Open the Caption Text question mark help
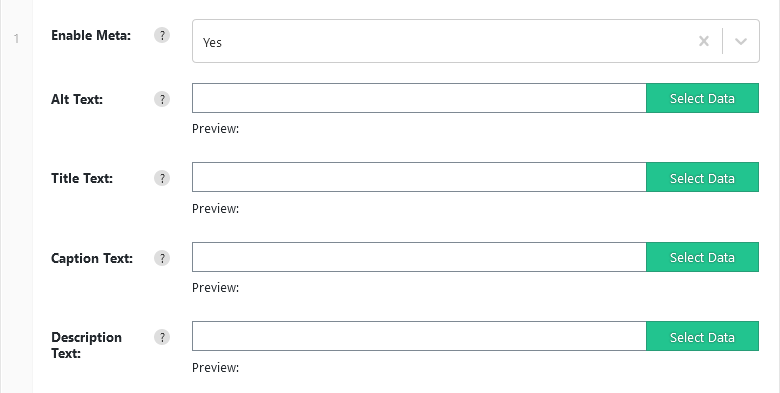The image size is (780, 393). [162, 258]
